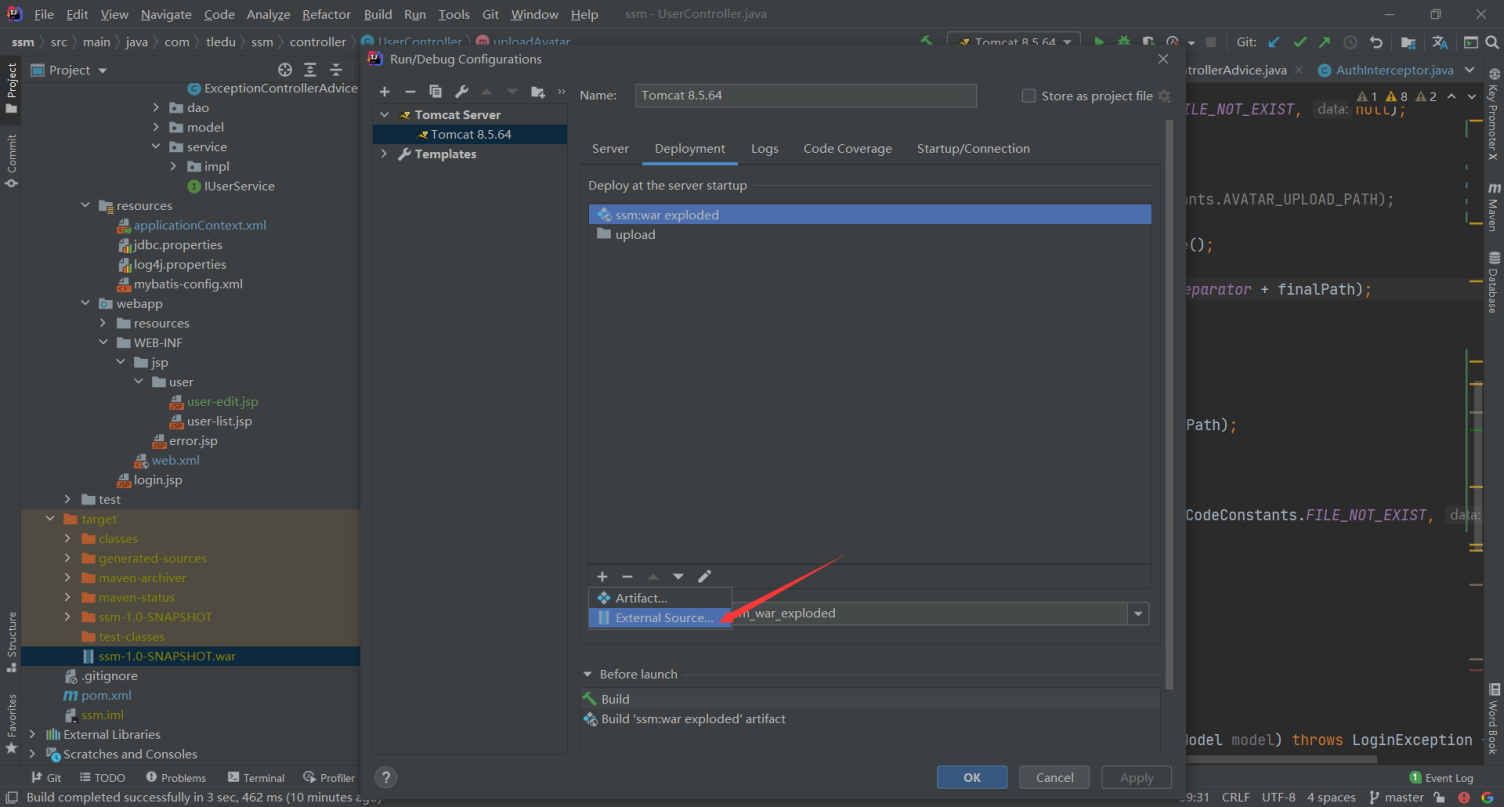The image size is (1504, 807).
Task: Remove configuration with minus icon in dialog
Action: coord(409,92)
